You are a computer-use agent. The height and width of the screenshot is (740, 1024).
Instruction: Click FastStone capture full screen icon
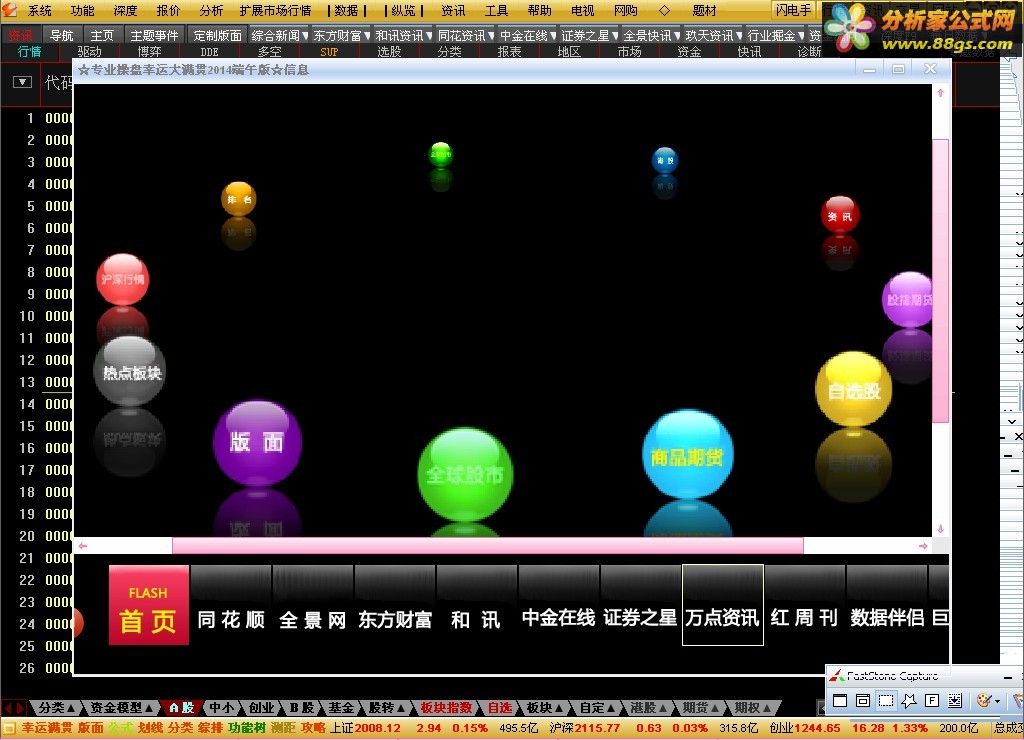click(932, 701)
